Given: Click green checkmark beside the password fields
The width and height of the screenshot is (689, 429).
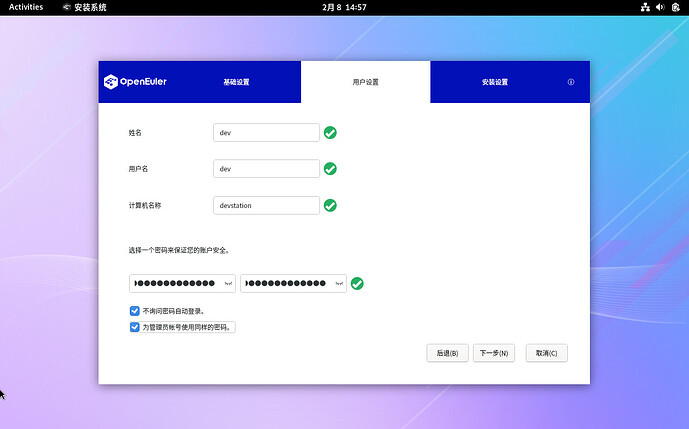Looking at the screenshot, I should click(x=357, y=283).
